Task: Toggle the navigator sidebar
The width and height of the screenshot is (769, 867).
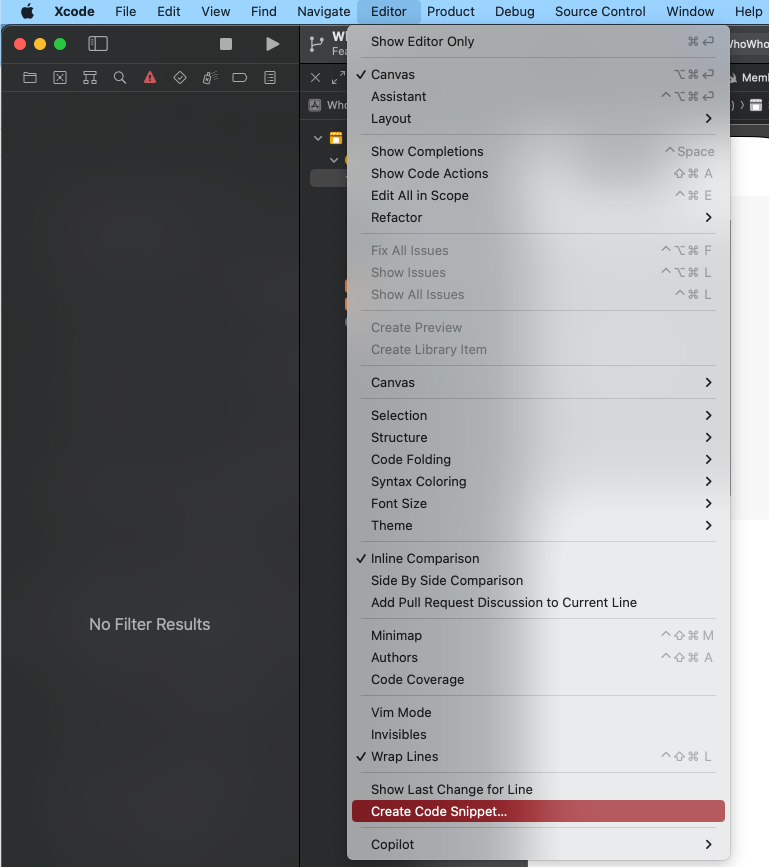Action: (98, 44)
